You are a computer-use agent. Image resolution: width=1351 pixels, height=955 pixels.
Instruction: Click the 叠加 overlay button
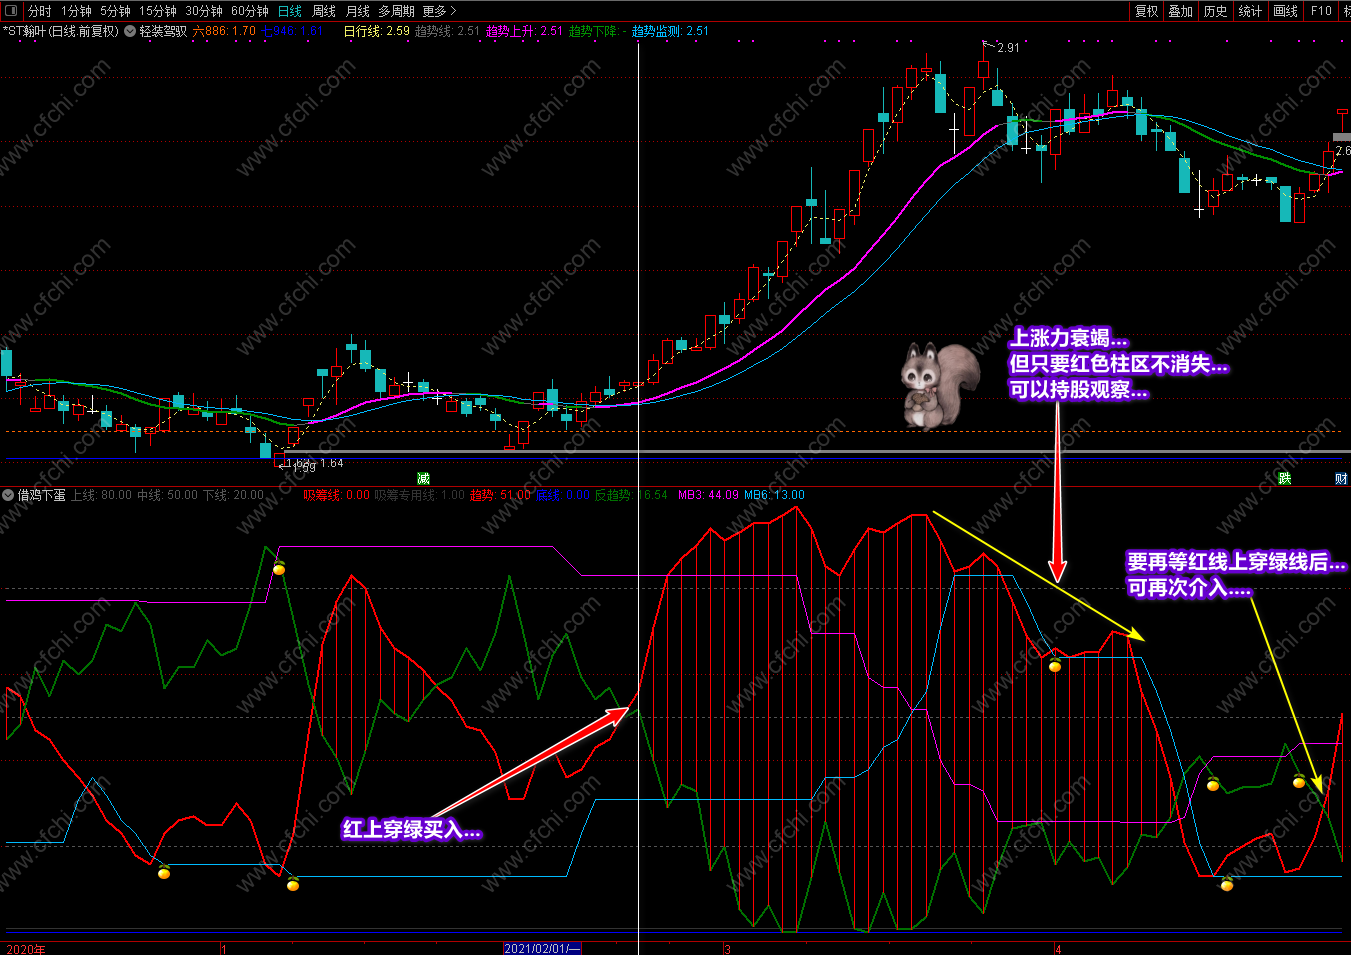point(1181,11)
